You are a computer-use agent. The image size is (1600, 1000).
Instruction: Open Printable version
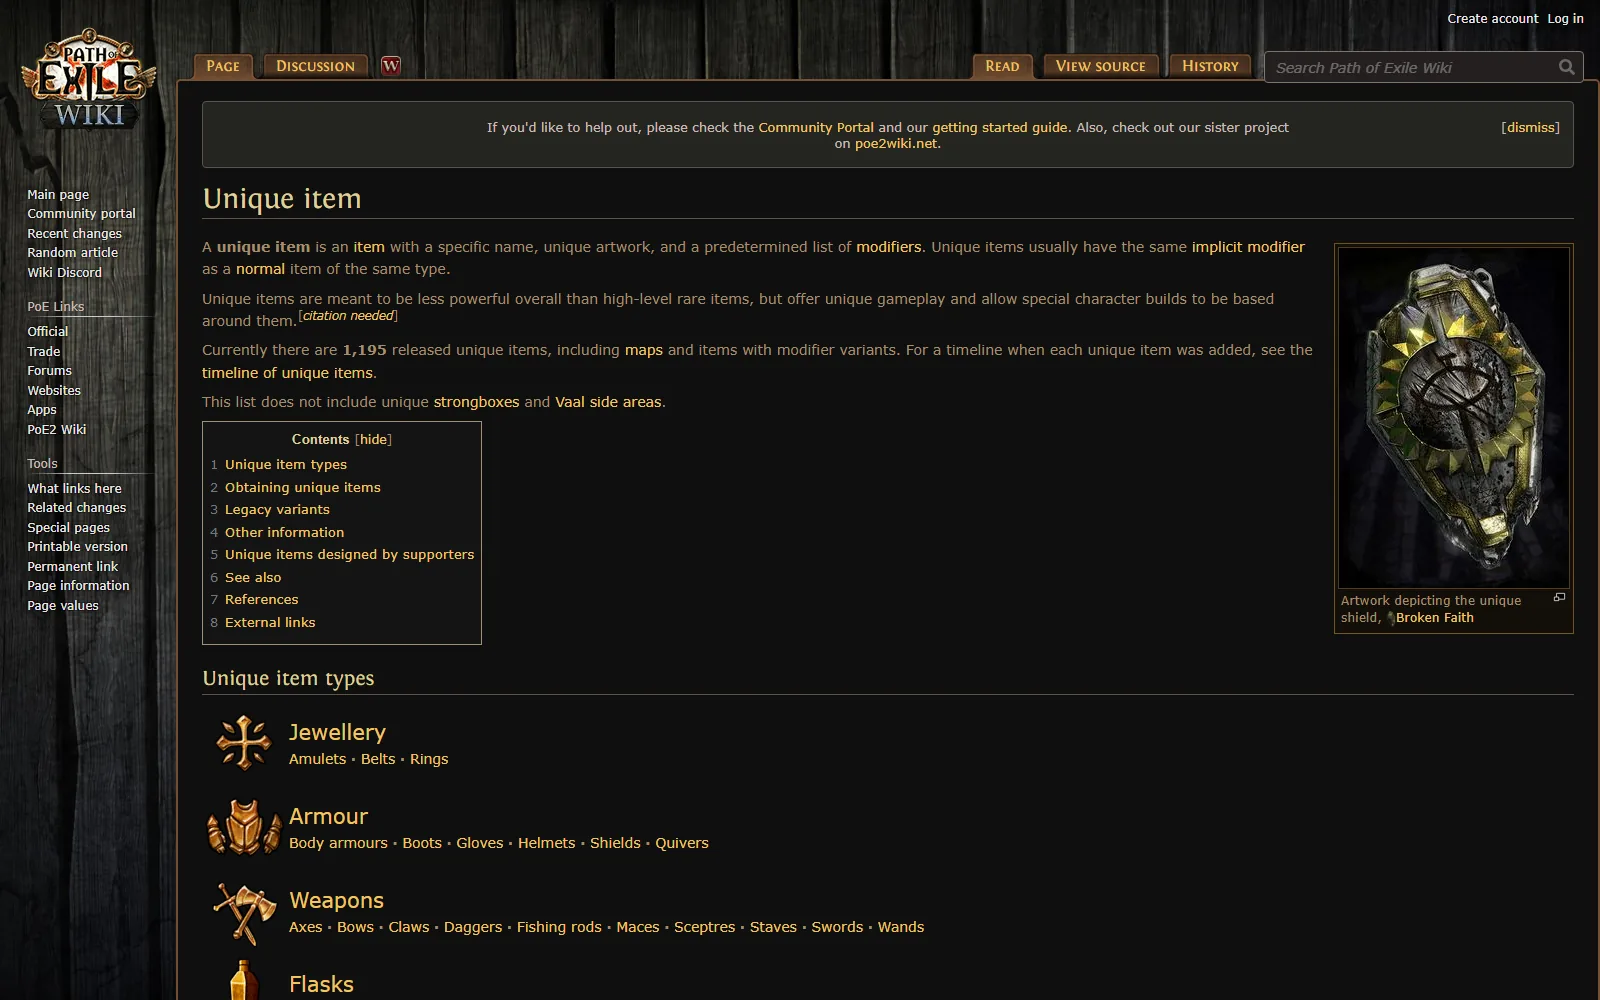[x=77, y=546]
